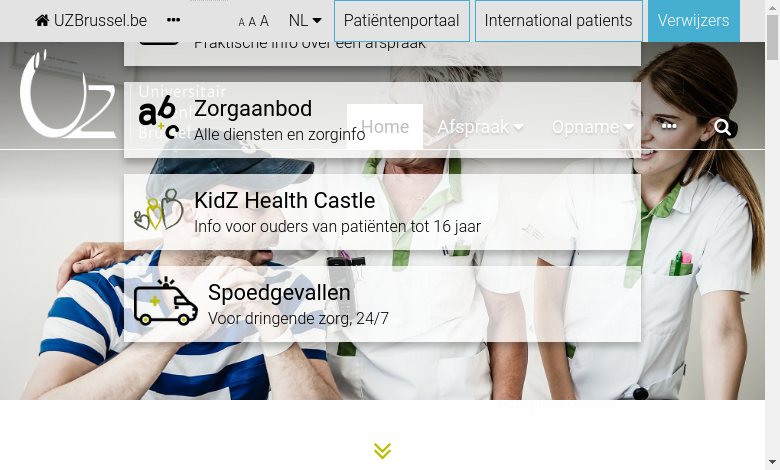Open the KidZ Health Castle card
The width and height of the screenshot is (780, 470).
point(382,212)
